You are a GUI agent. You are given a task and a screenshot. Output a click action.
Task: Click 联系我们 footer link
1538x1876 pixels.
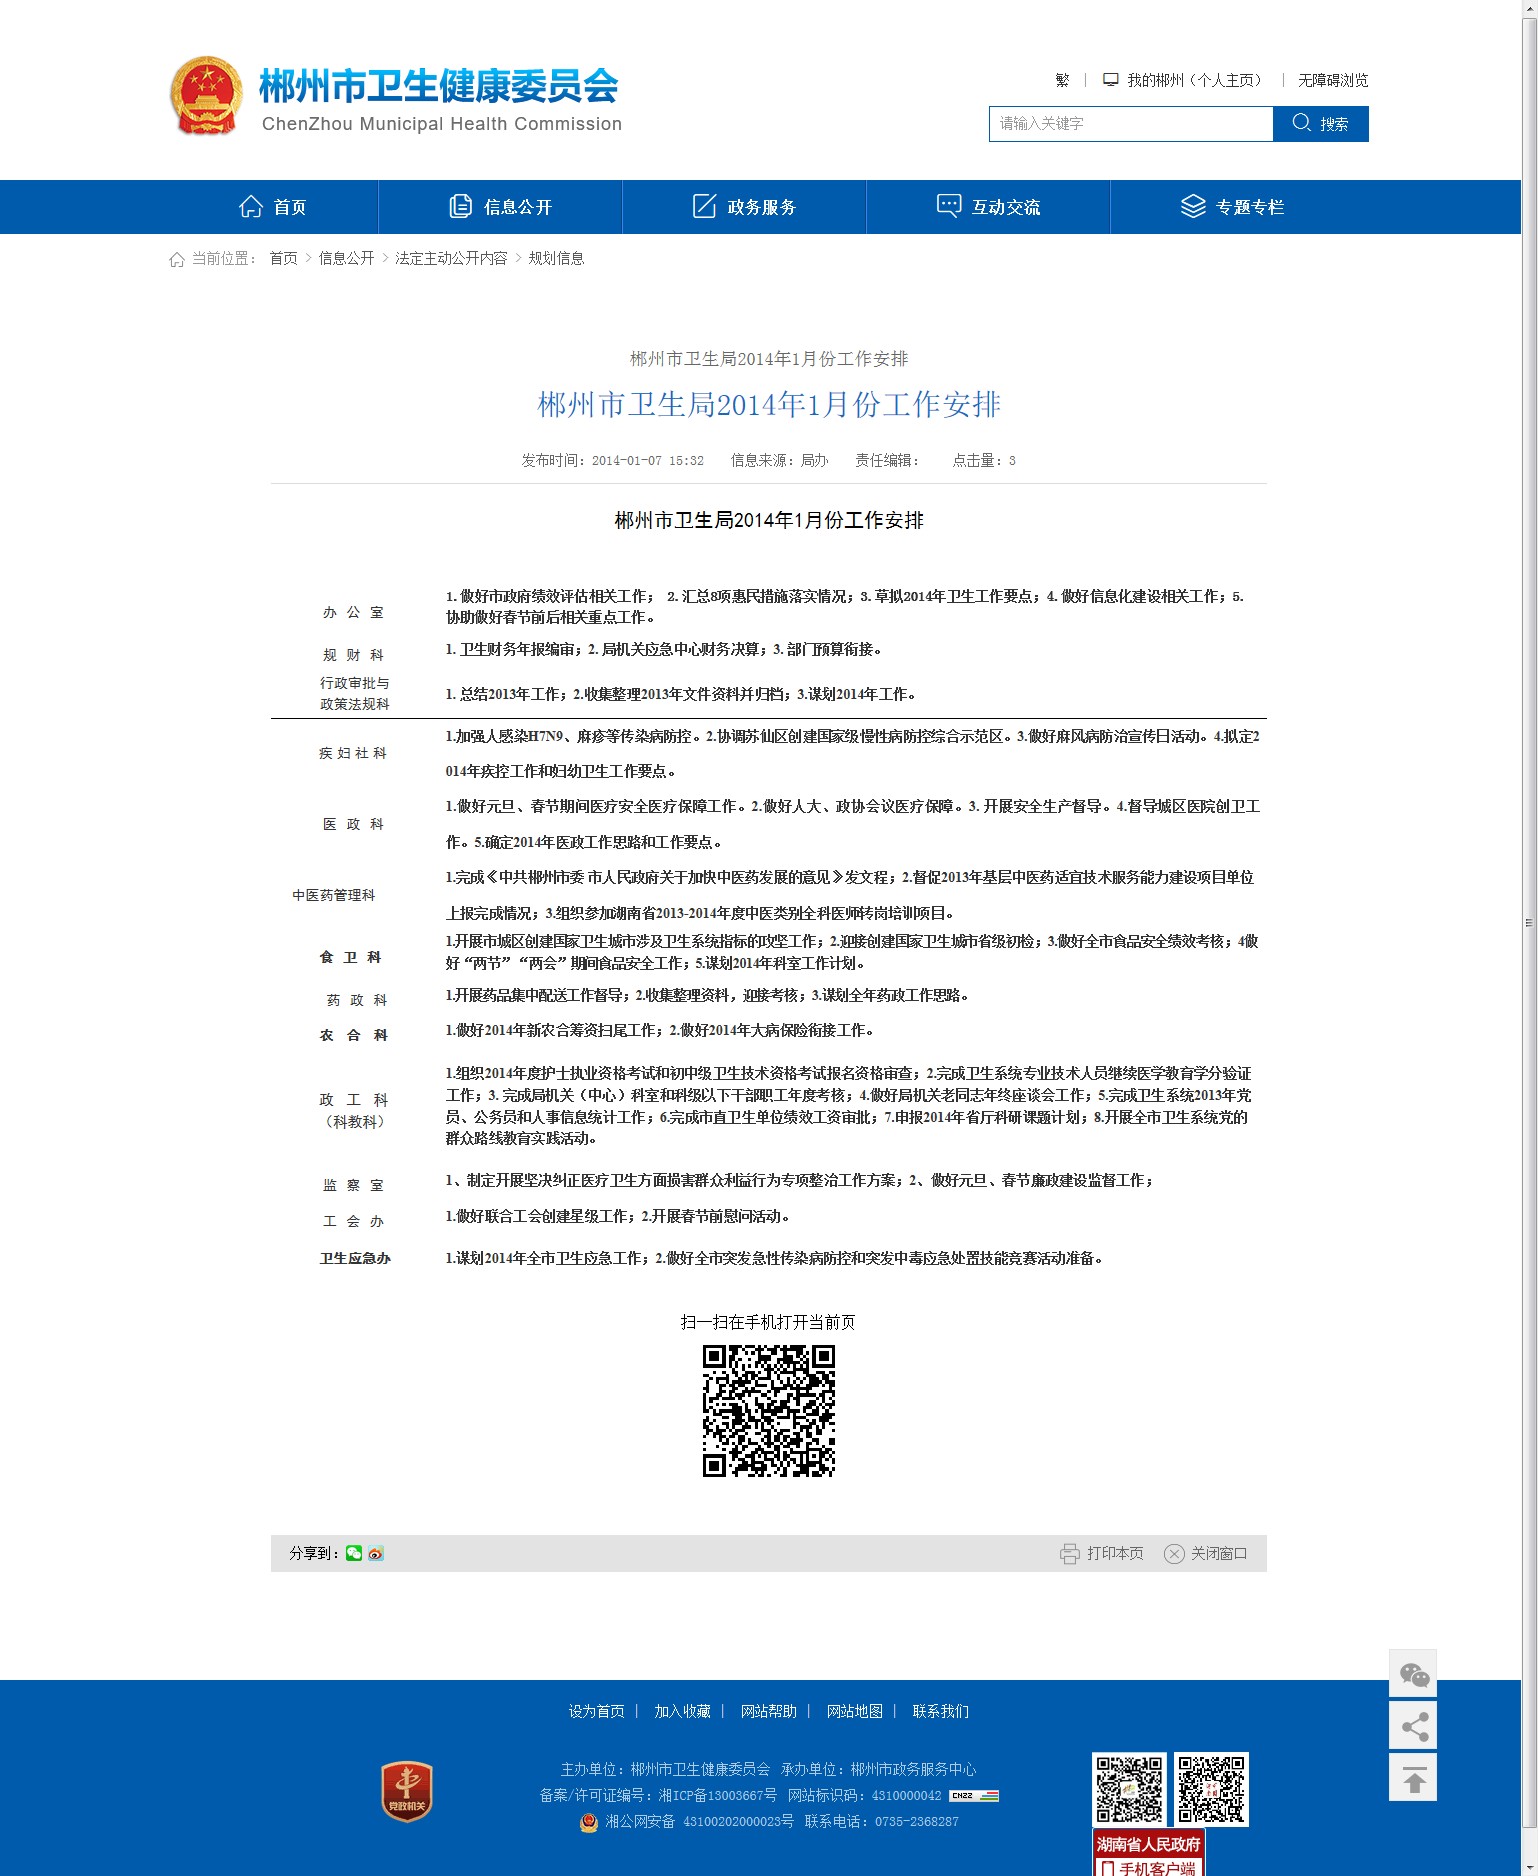click(940, 1711)
